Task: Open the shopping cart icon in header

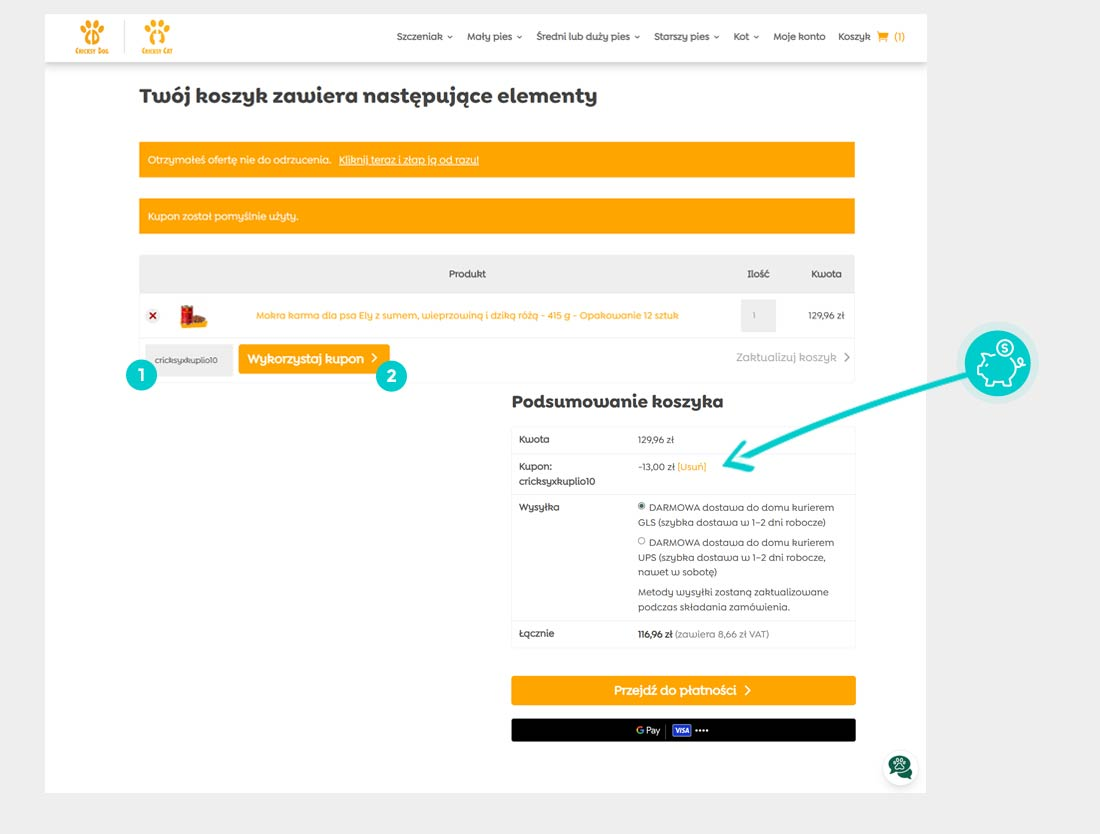Action: click(x=882, y=37)
